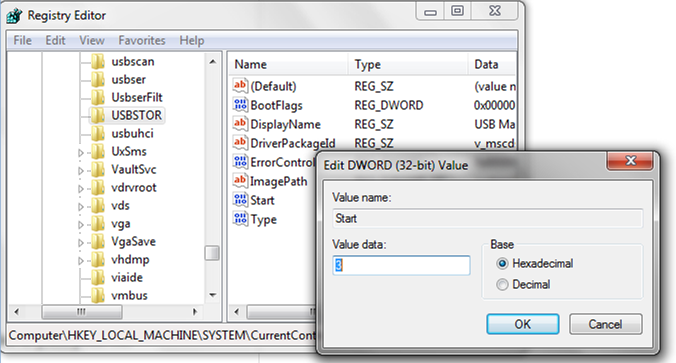Viewport: 676px width, 363px height.
Task: Select the USBSTOR key label
Action: coord(137,116)
